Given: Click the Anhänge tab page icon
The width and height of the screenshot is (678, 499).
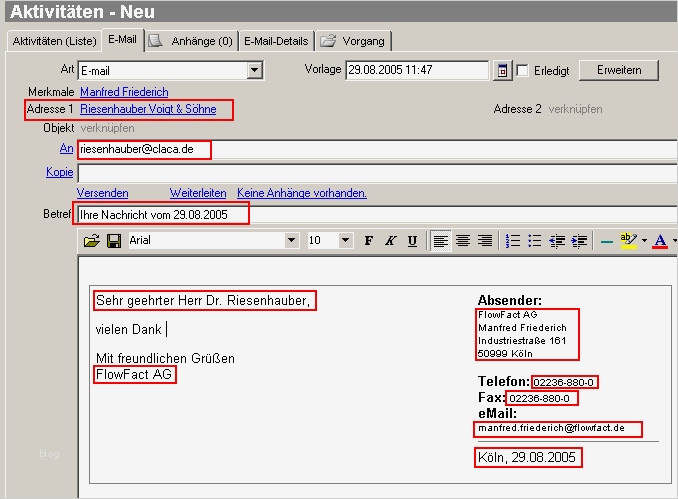Looking at the screenshot, I should click(x=155, y=41).
